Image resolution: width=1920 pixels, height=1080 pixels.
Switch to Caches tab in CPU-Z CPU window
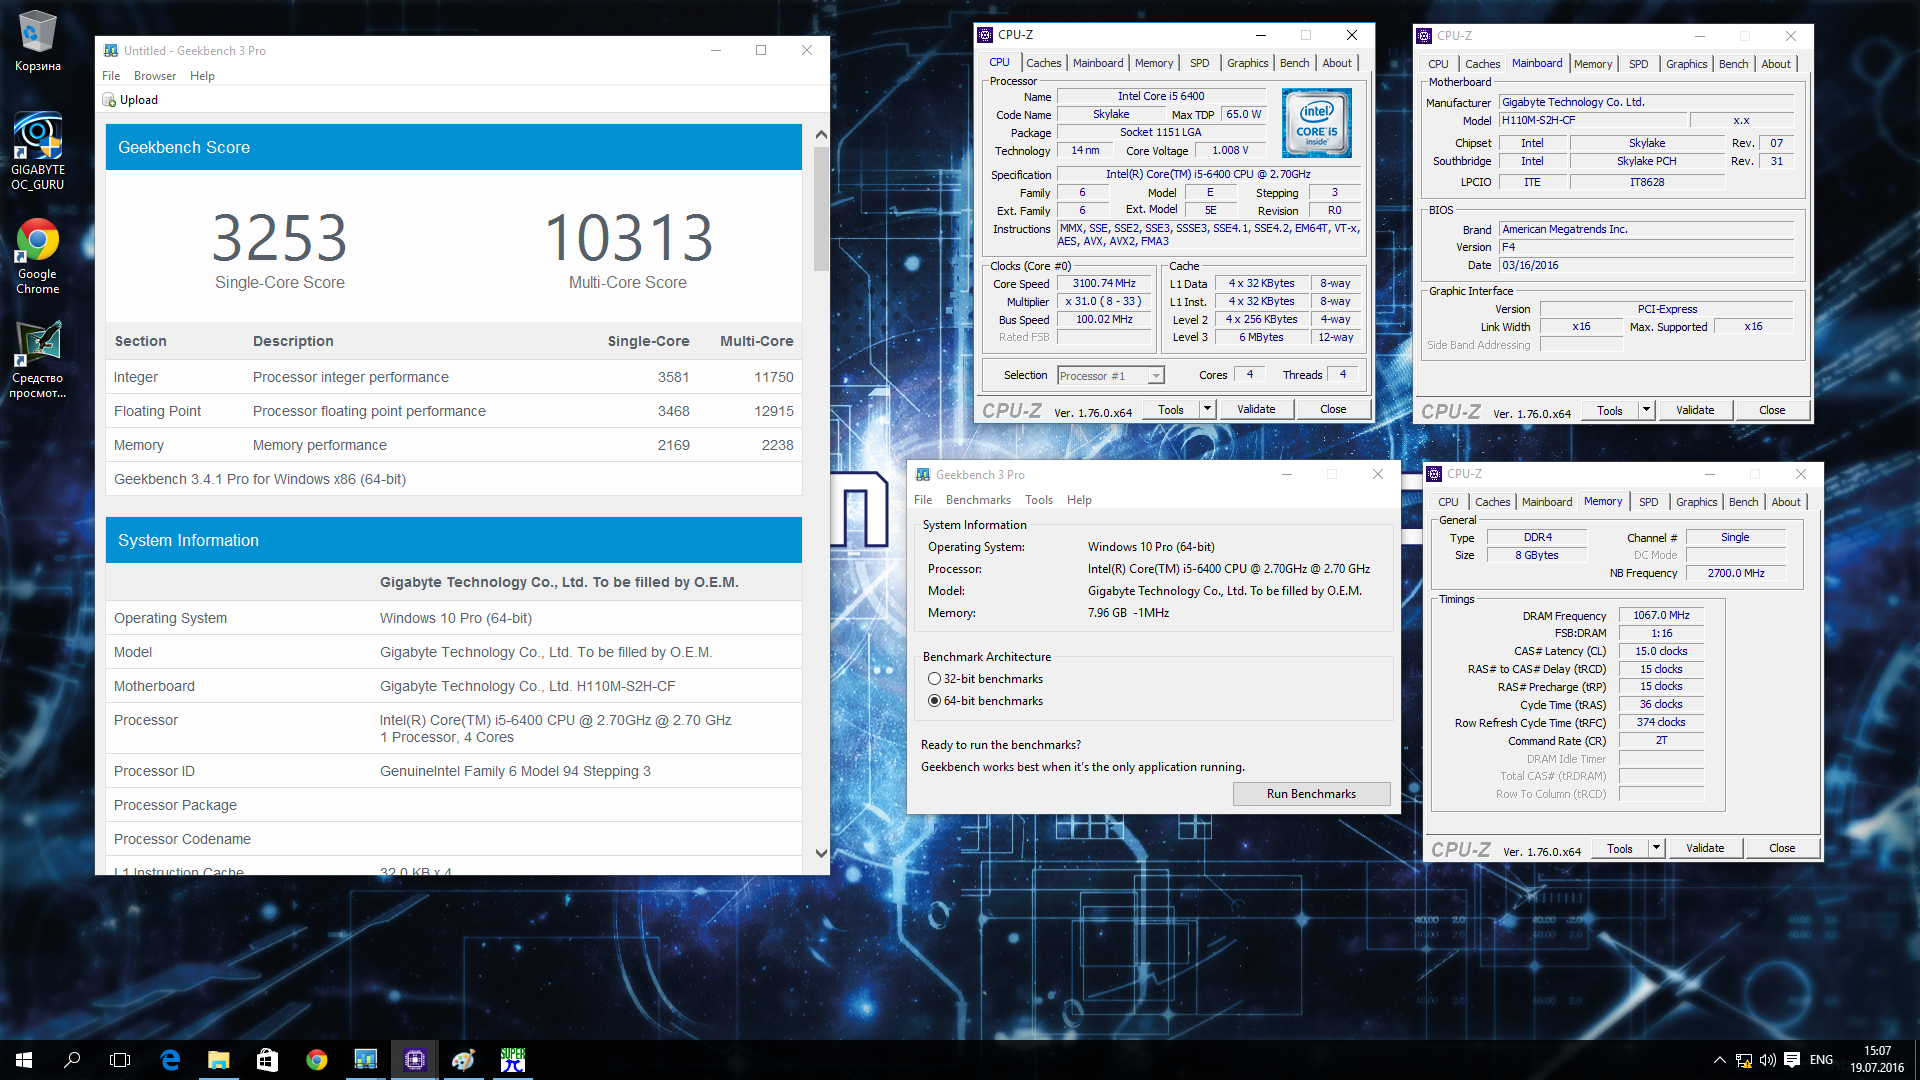(1043, 63)
